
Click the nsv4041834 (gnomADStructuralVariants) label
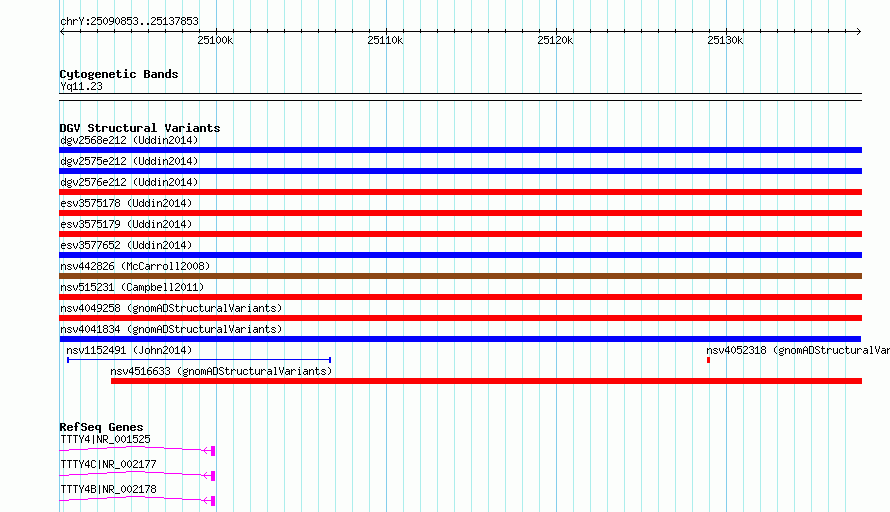(171, 329)
